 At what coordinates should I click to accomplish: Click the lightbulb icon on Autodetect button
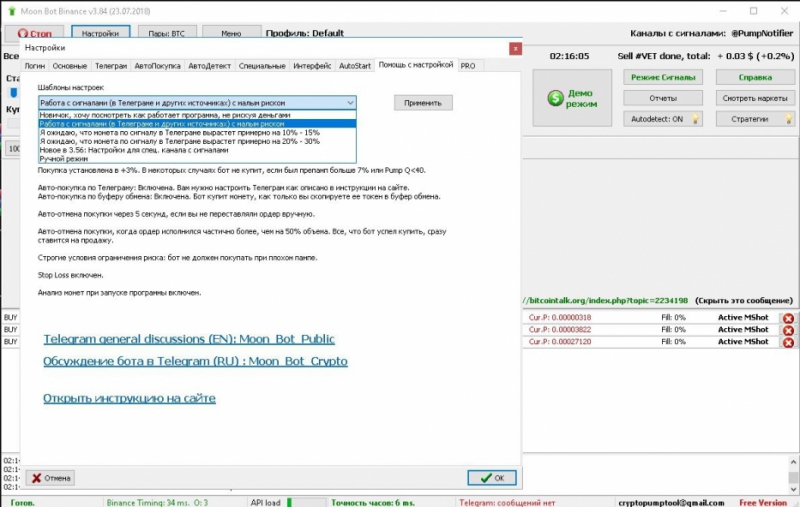tap(695, 119)
